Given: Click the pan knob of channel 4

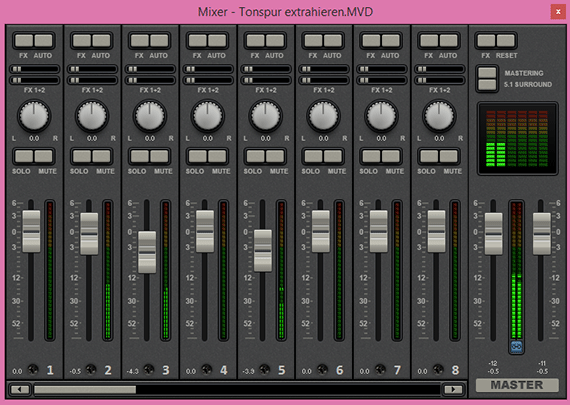Looking at the screenshot, I should pyautogui.click(x=207, y=116).
